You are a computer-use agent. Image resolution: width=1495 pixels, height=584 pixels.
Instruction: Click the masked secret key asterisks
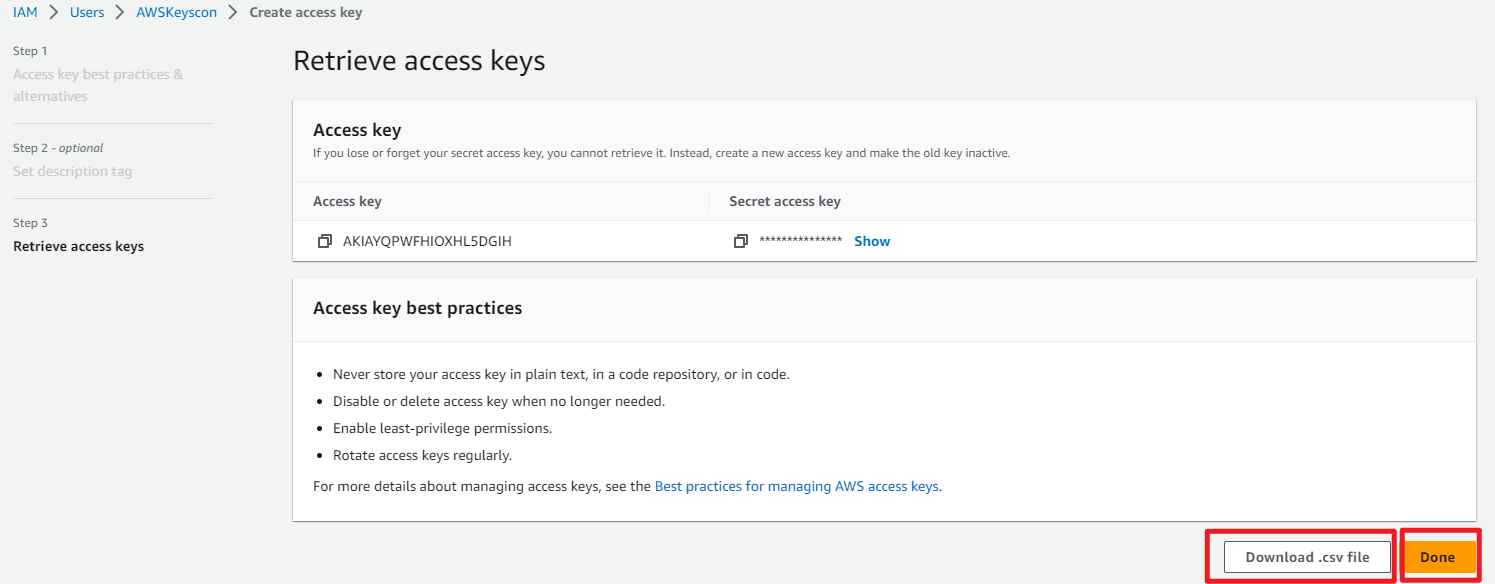point(800,241)
